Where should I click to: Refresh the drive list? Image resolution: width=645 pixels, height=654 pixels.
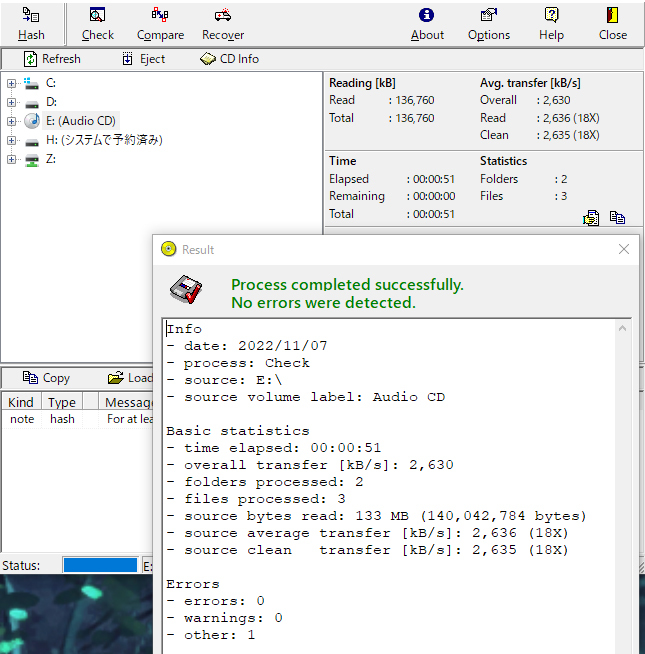coord(52,59)
